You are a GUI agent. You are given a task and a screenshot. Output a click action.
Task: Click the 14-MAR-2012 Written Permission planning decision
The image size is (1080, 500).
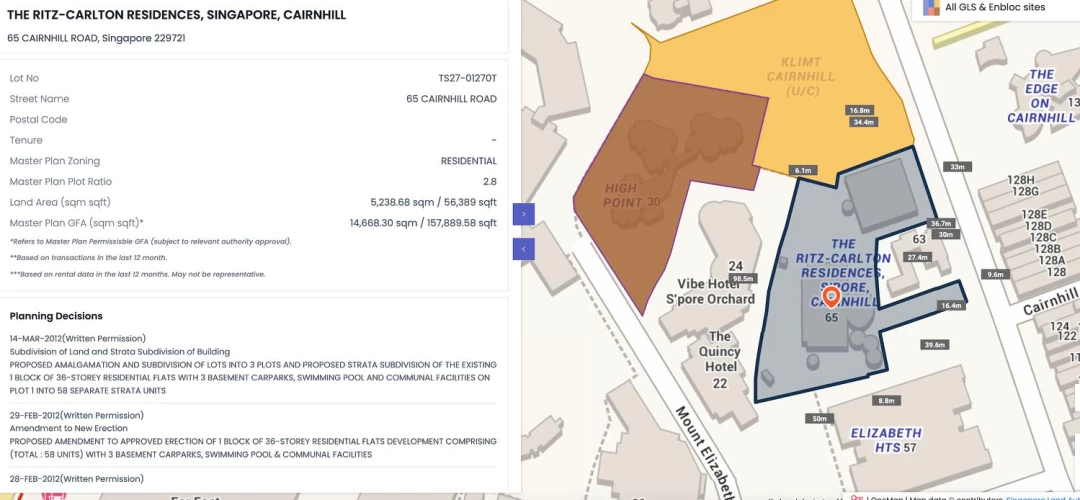(78, 338)
